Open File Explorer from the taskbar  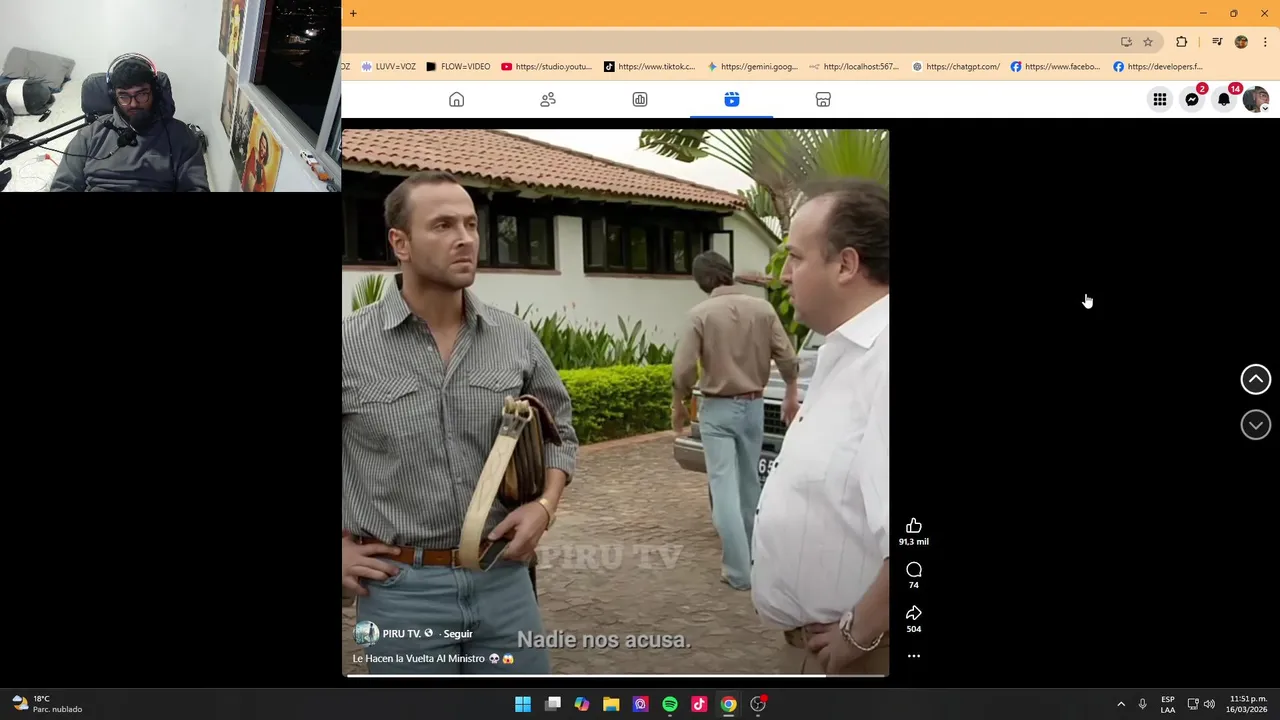[x=611, y=704]
